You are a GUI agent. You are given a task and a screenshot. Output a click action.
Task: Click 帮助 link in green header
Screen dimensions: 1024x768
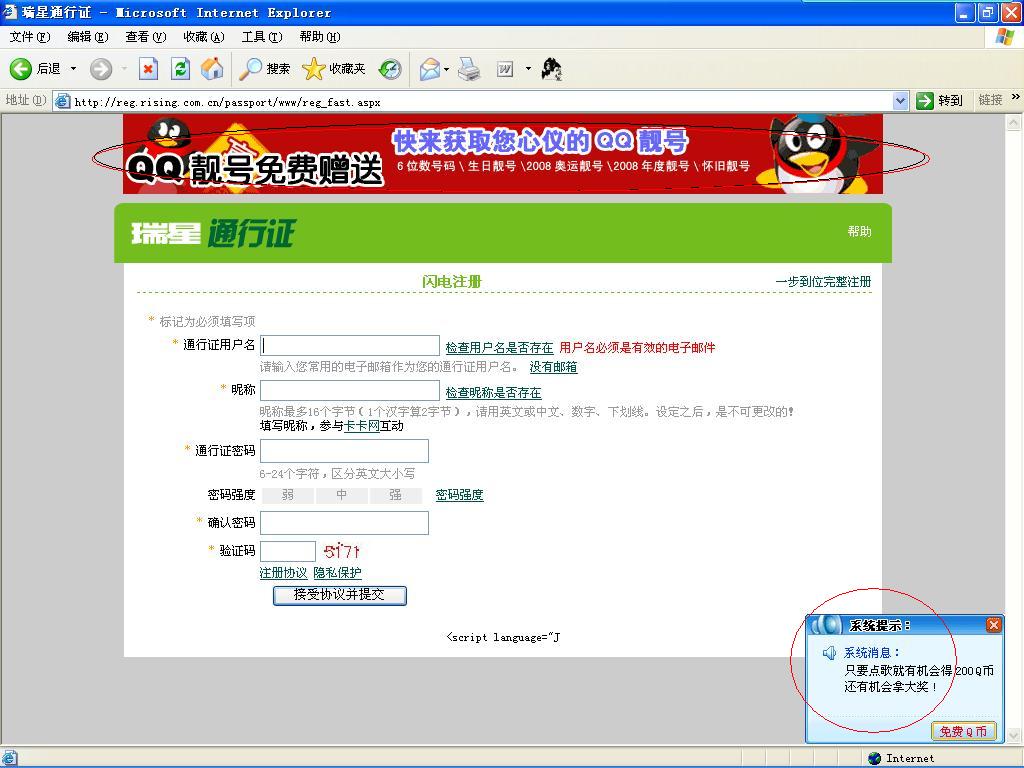pyautogui.click(x=859, y=231)
